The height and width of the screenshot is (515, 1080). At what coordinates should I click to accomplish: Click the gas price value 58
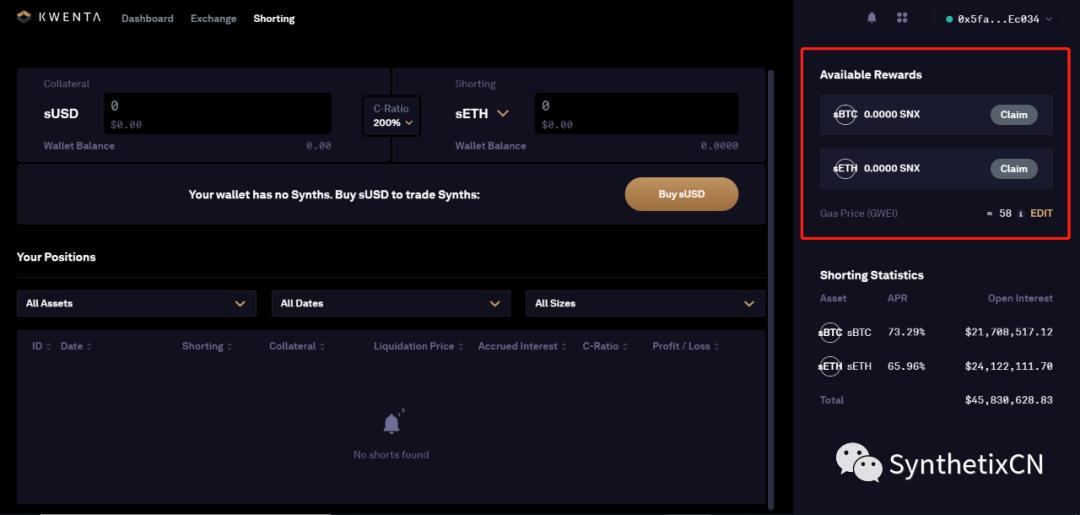[1006, 213]
